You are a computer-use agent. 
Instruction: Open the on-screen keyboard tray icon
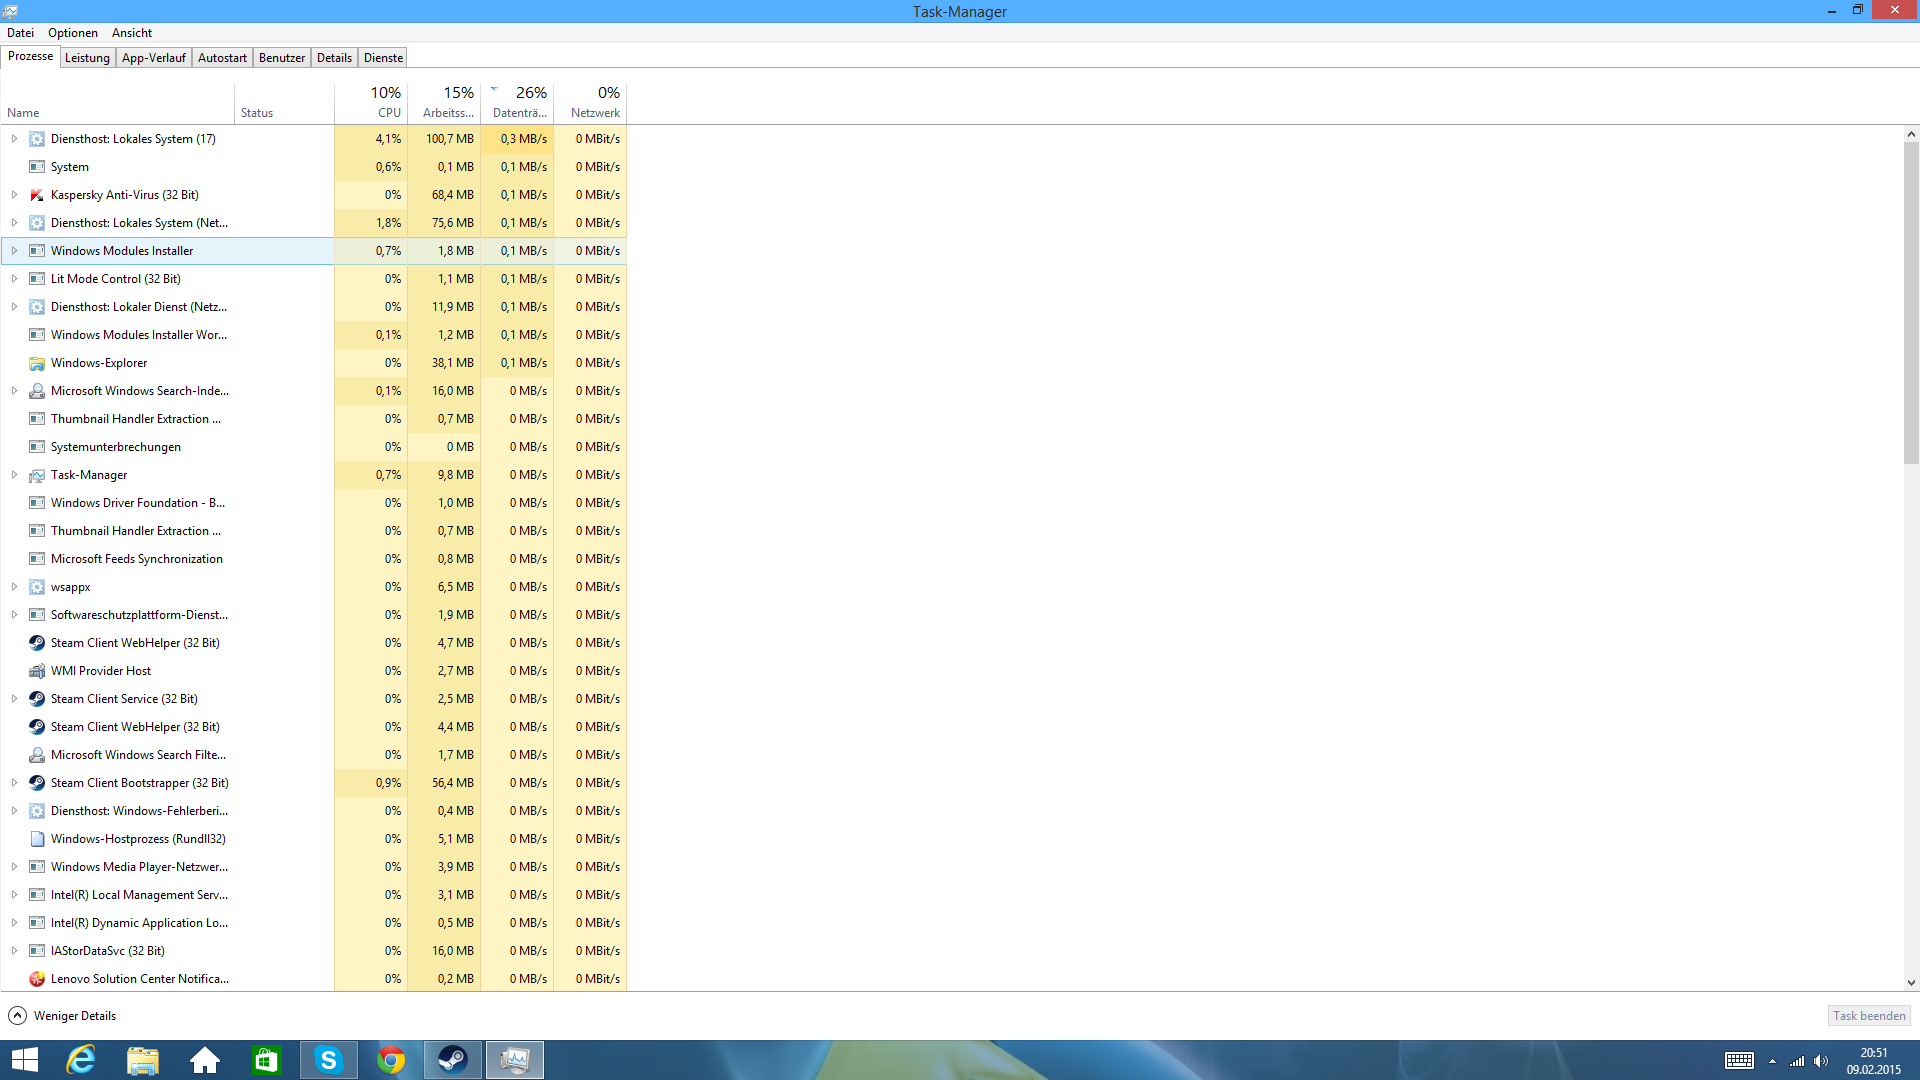tap(1739, 1061)
